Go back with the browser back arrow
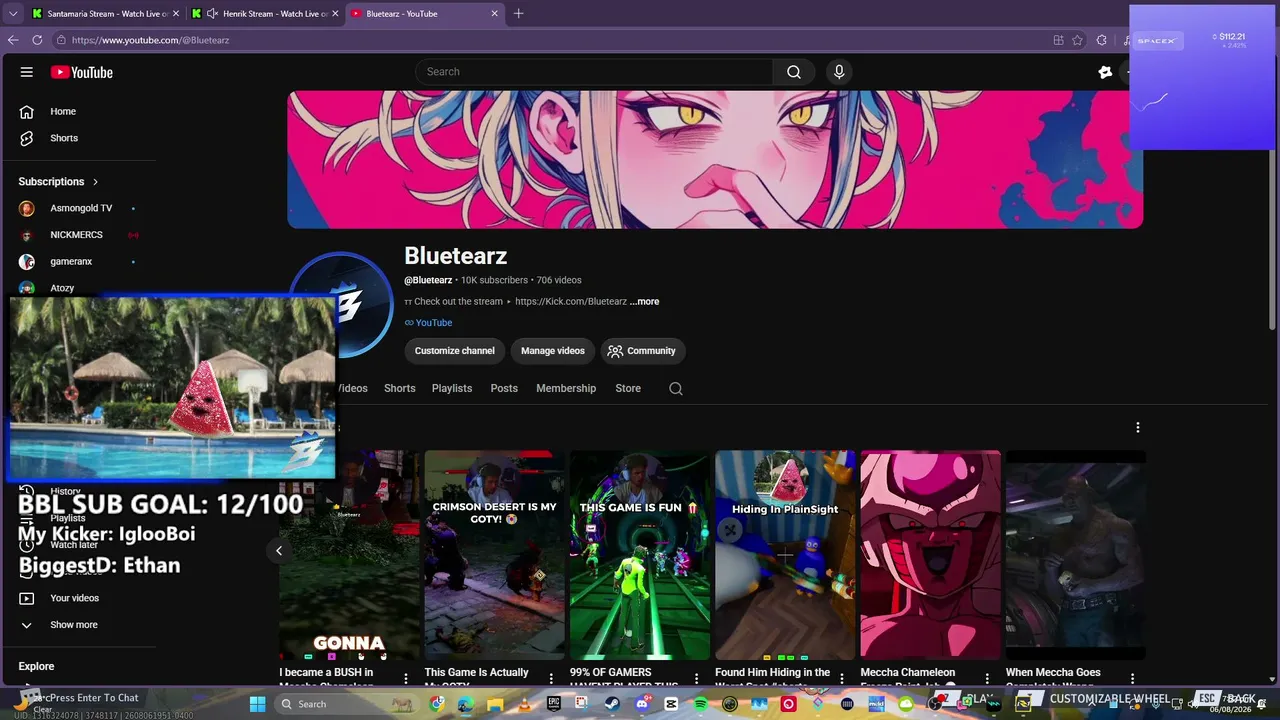1280x720 pixels. point(13,40)
